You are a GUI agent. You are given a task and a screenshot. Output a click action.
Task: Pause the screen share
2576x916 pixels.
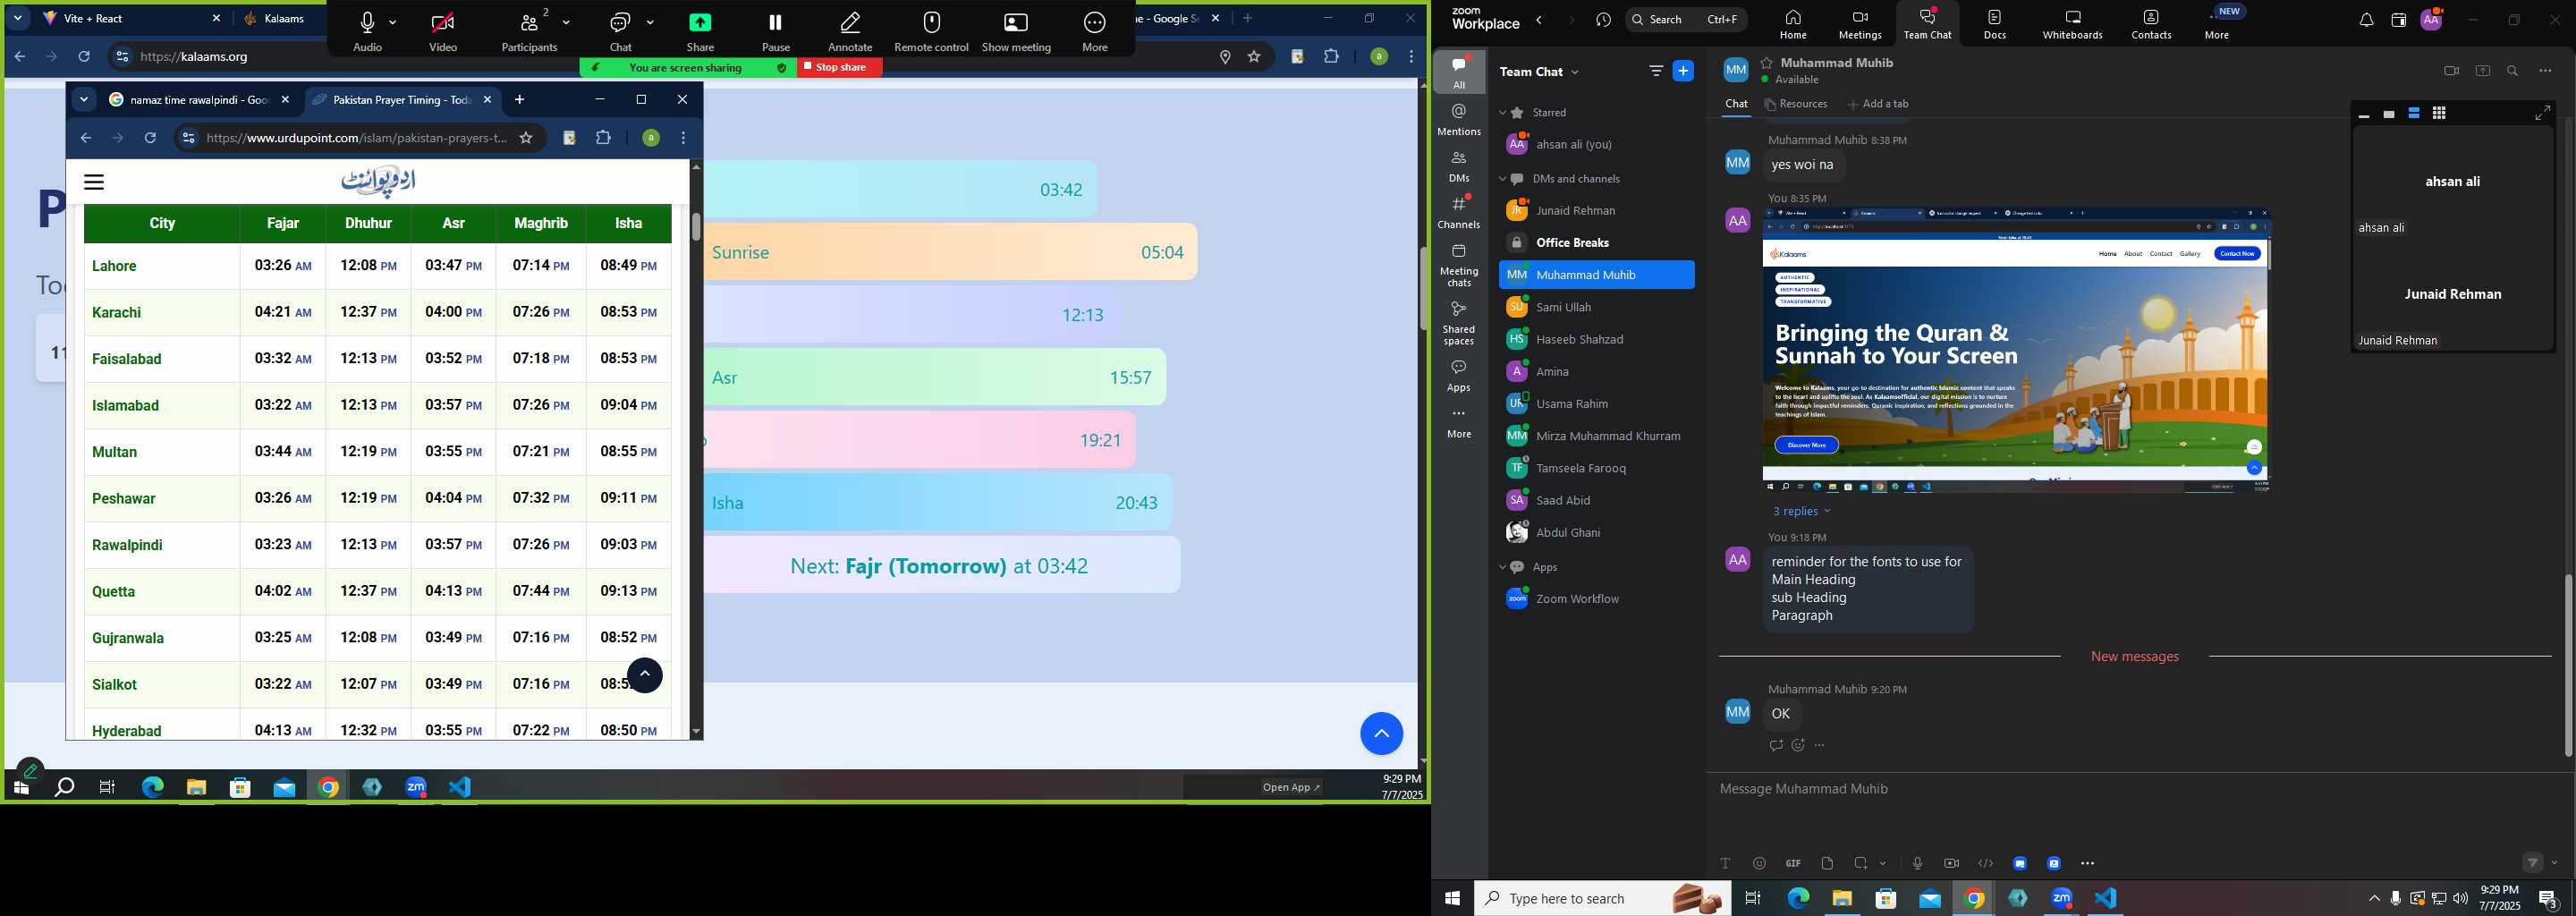point(776,31)
